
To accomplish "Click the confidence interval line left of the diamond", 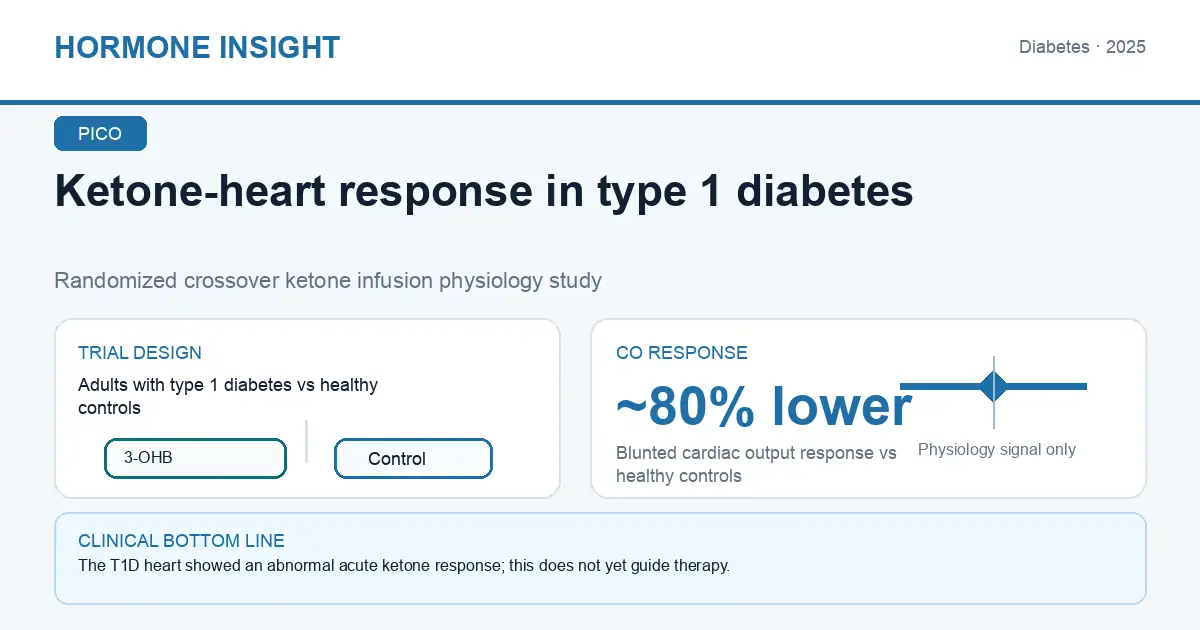I will pyautogui.click(x=940, y=386).
